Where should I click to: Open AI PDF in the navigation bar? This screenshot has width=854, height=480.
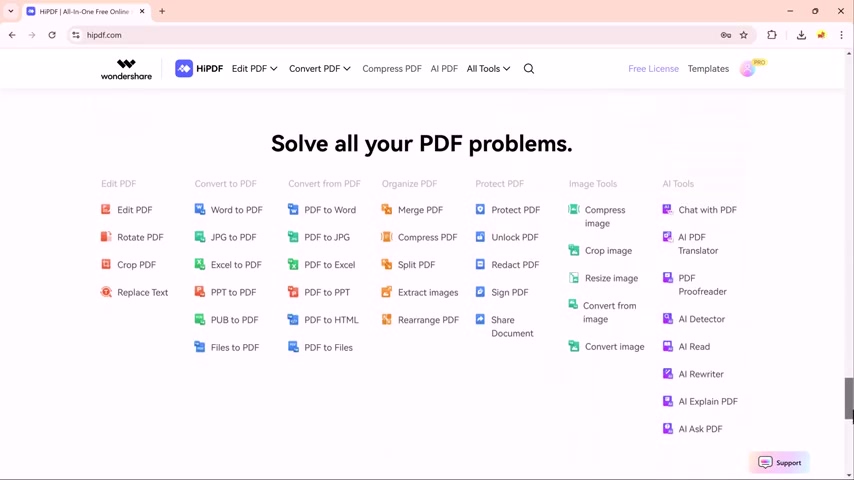tap(444, 69)
